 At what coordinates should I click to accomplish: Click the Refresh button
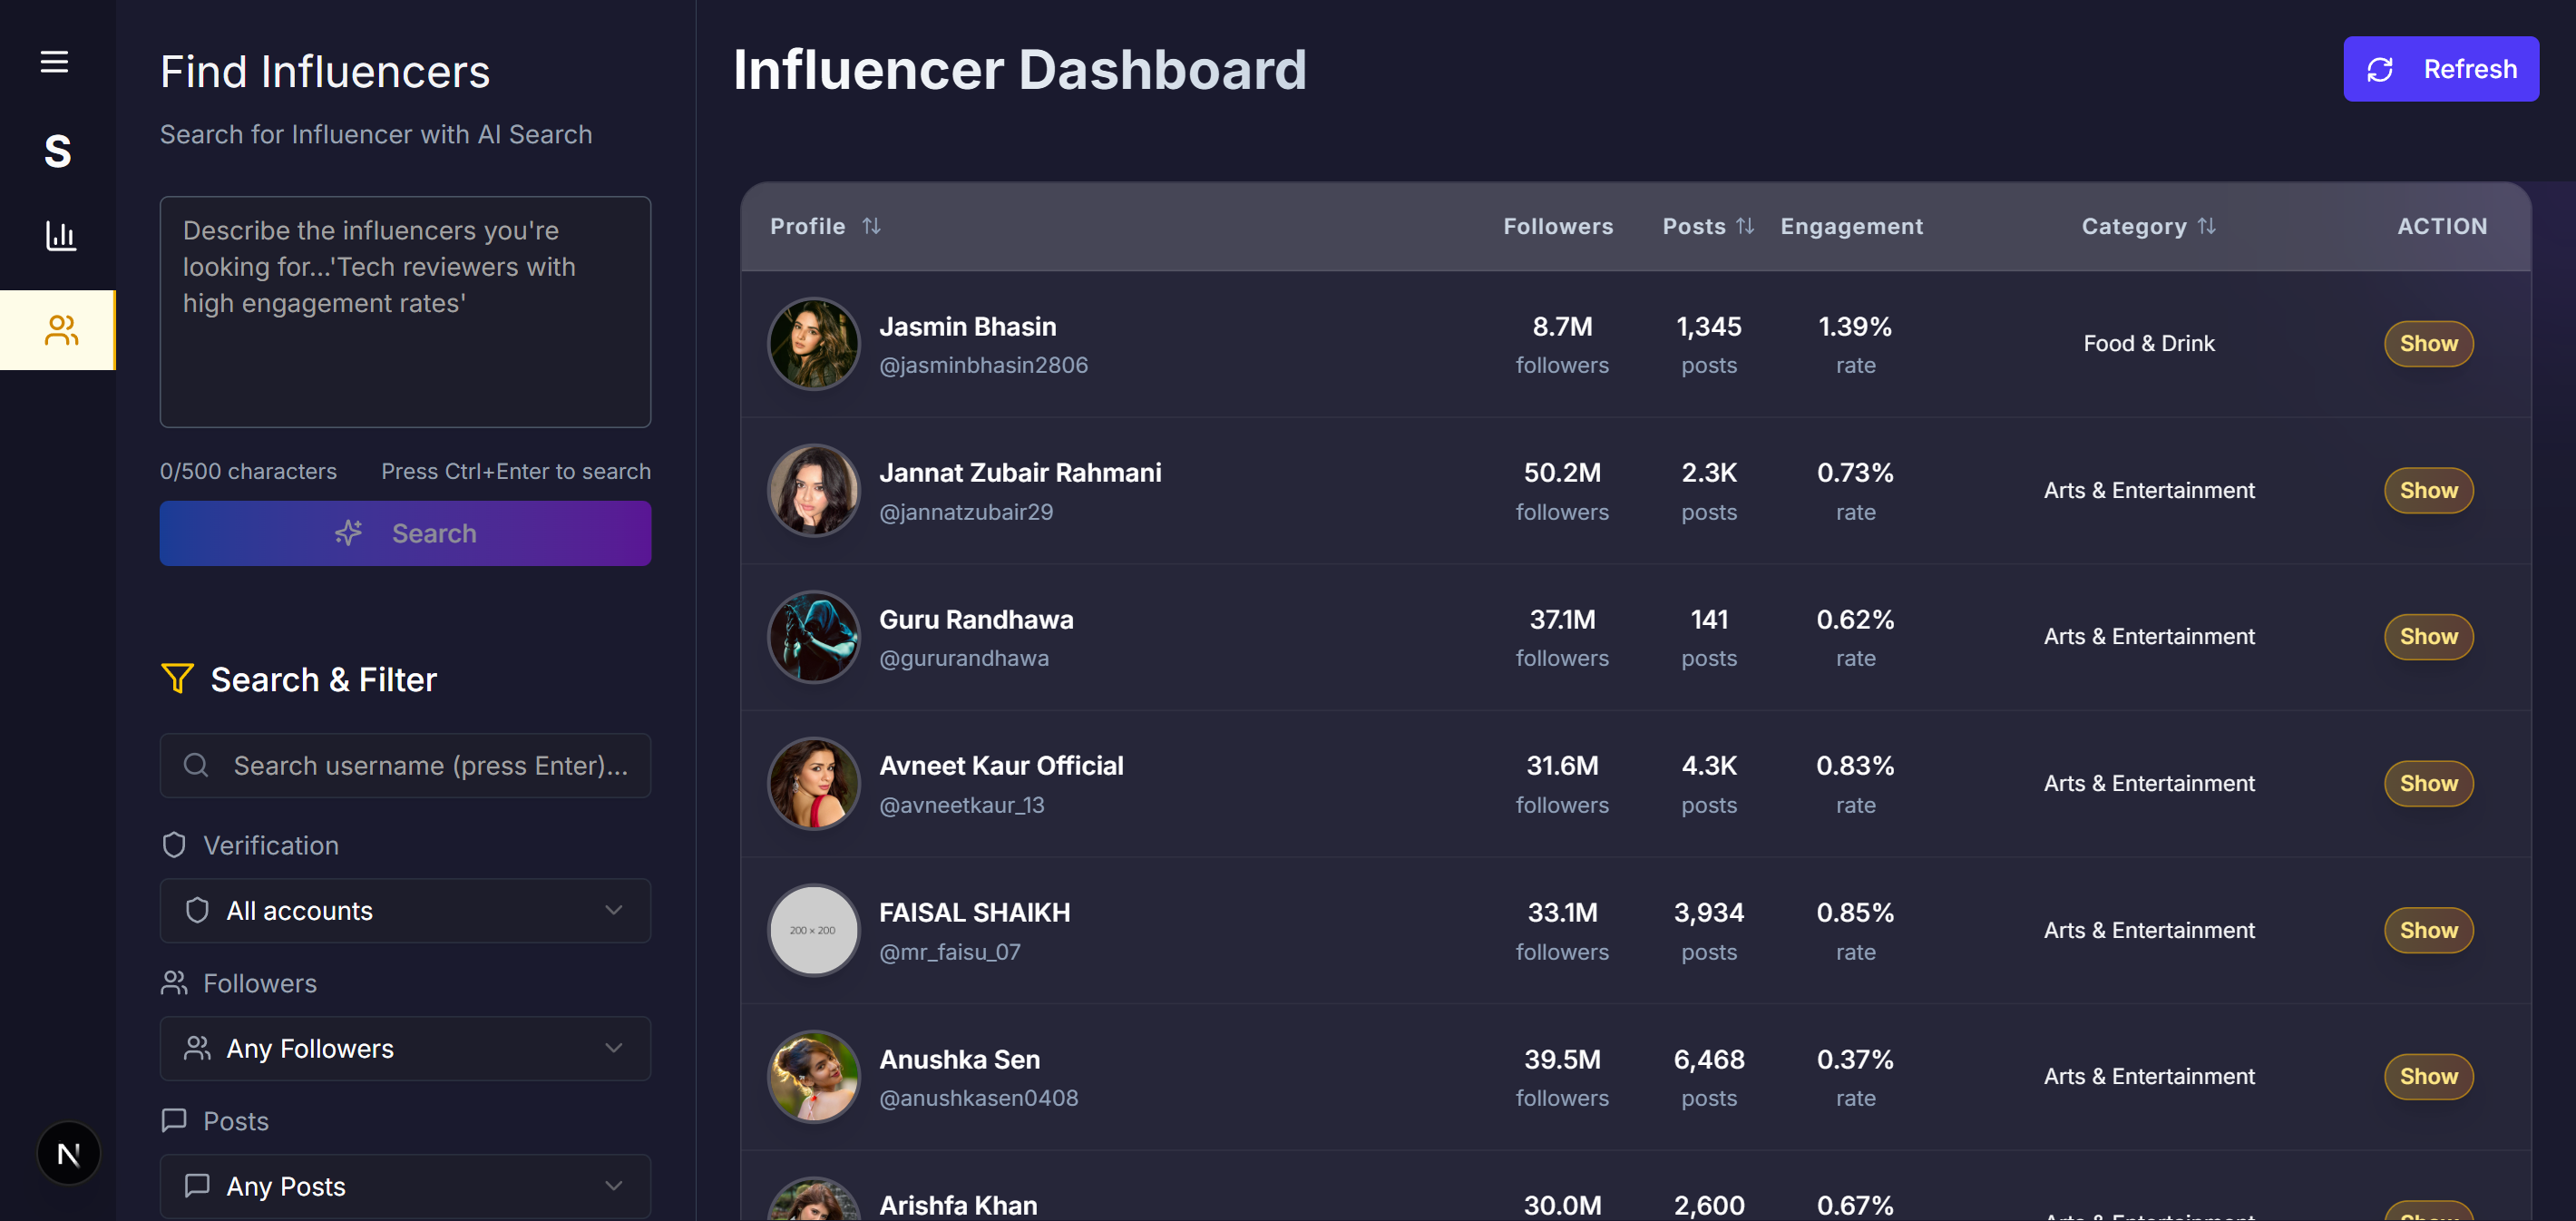2440,69
